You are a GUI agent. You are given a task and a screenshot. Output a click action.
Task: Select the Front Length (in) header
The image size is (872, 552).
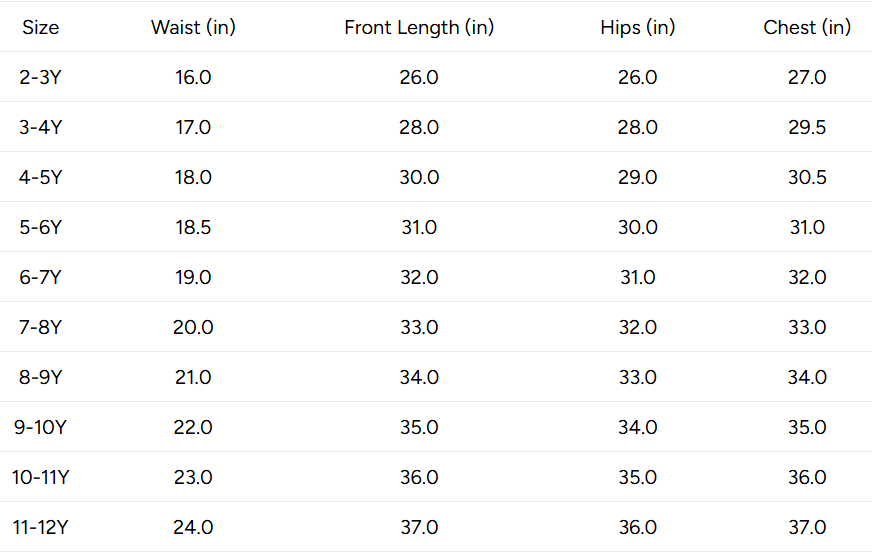click(x=419, y=27)
